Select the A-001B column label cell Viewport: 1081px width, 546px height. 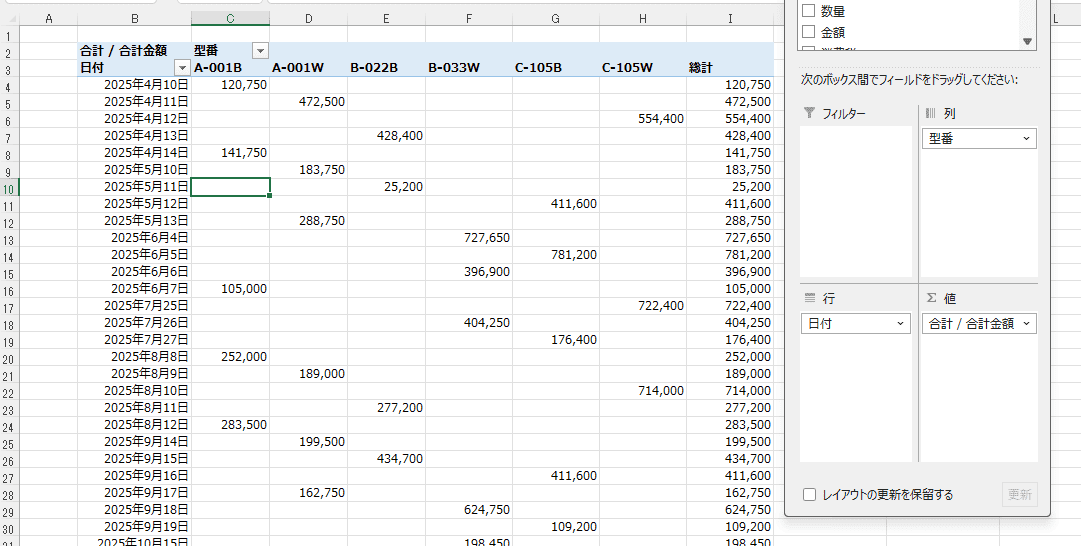pos(230,68)
